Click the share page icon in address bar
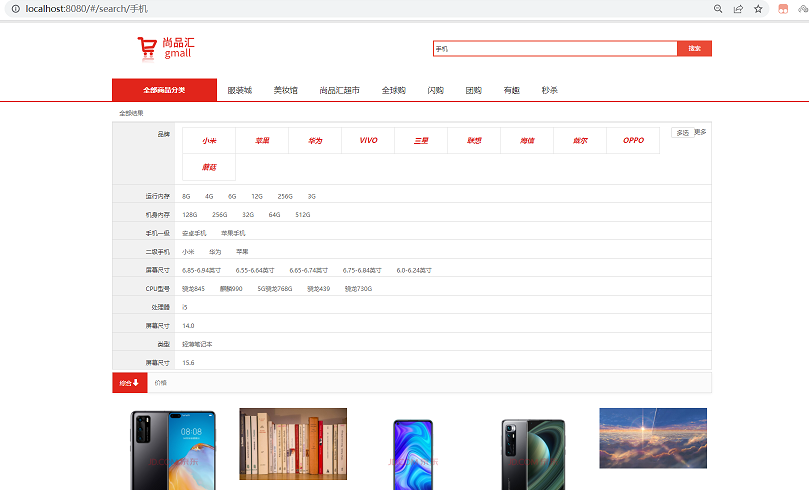809x490 pixels. click(x=738, y=9)
